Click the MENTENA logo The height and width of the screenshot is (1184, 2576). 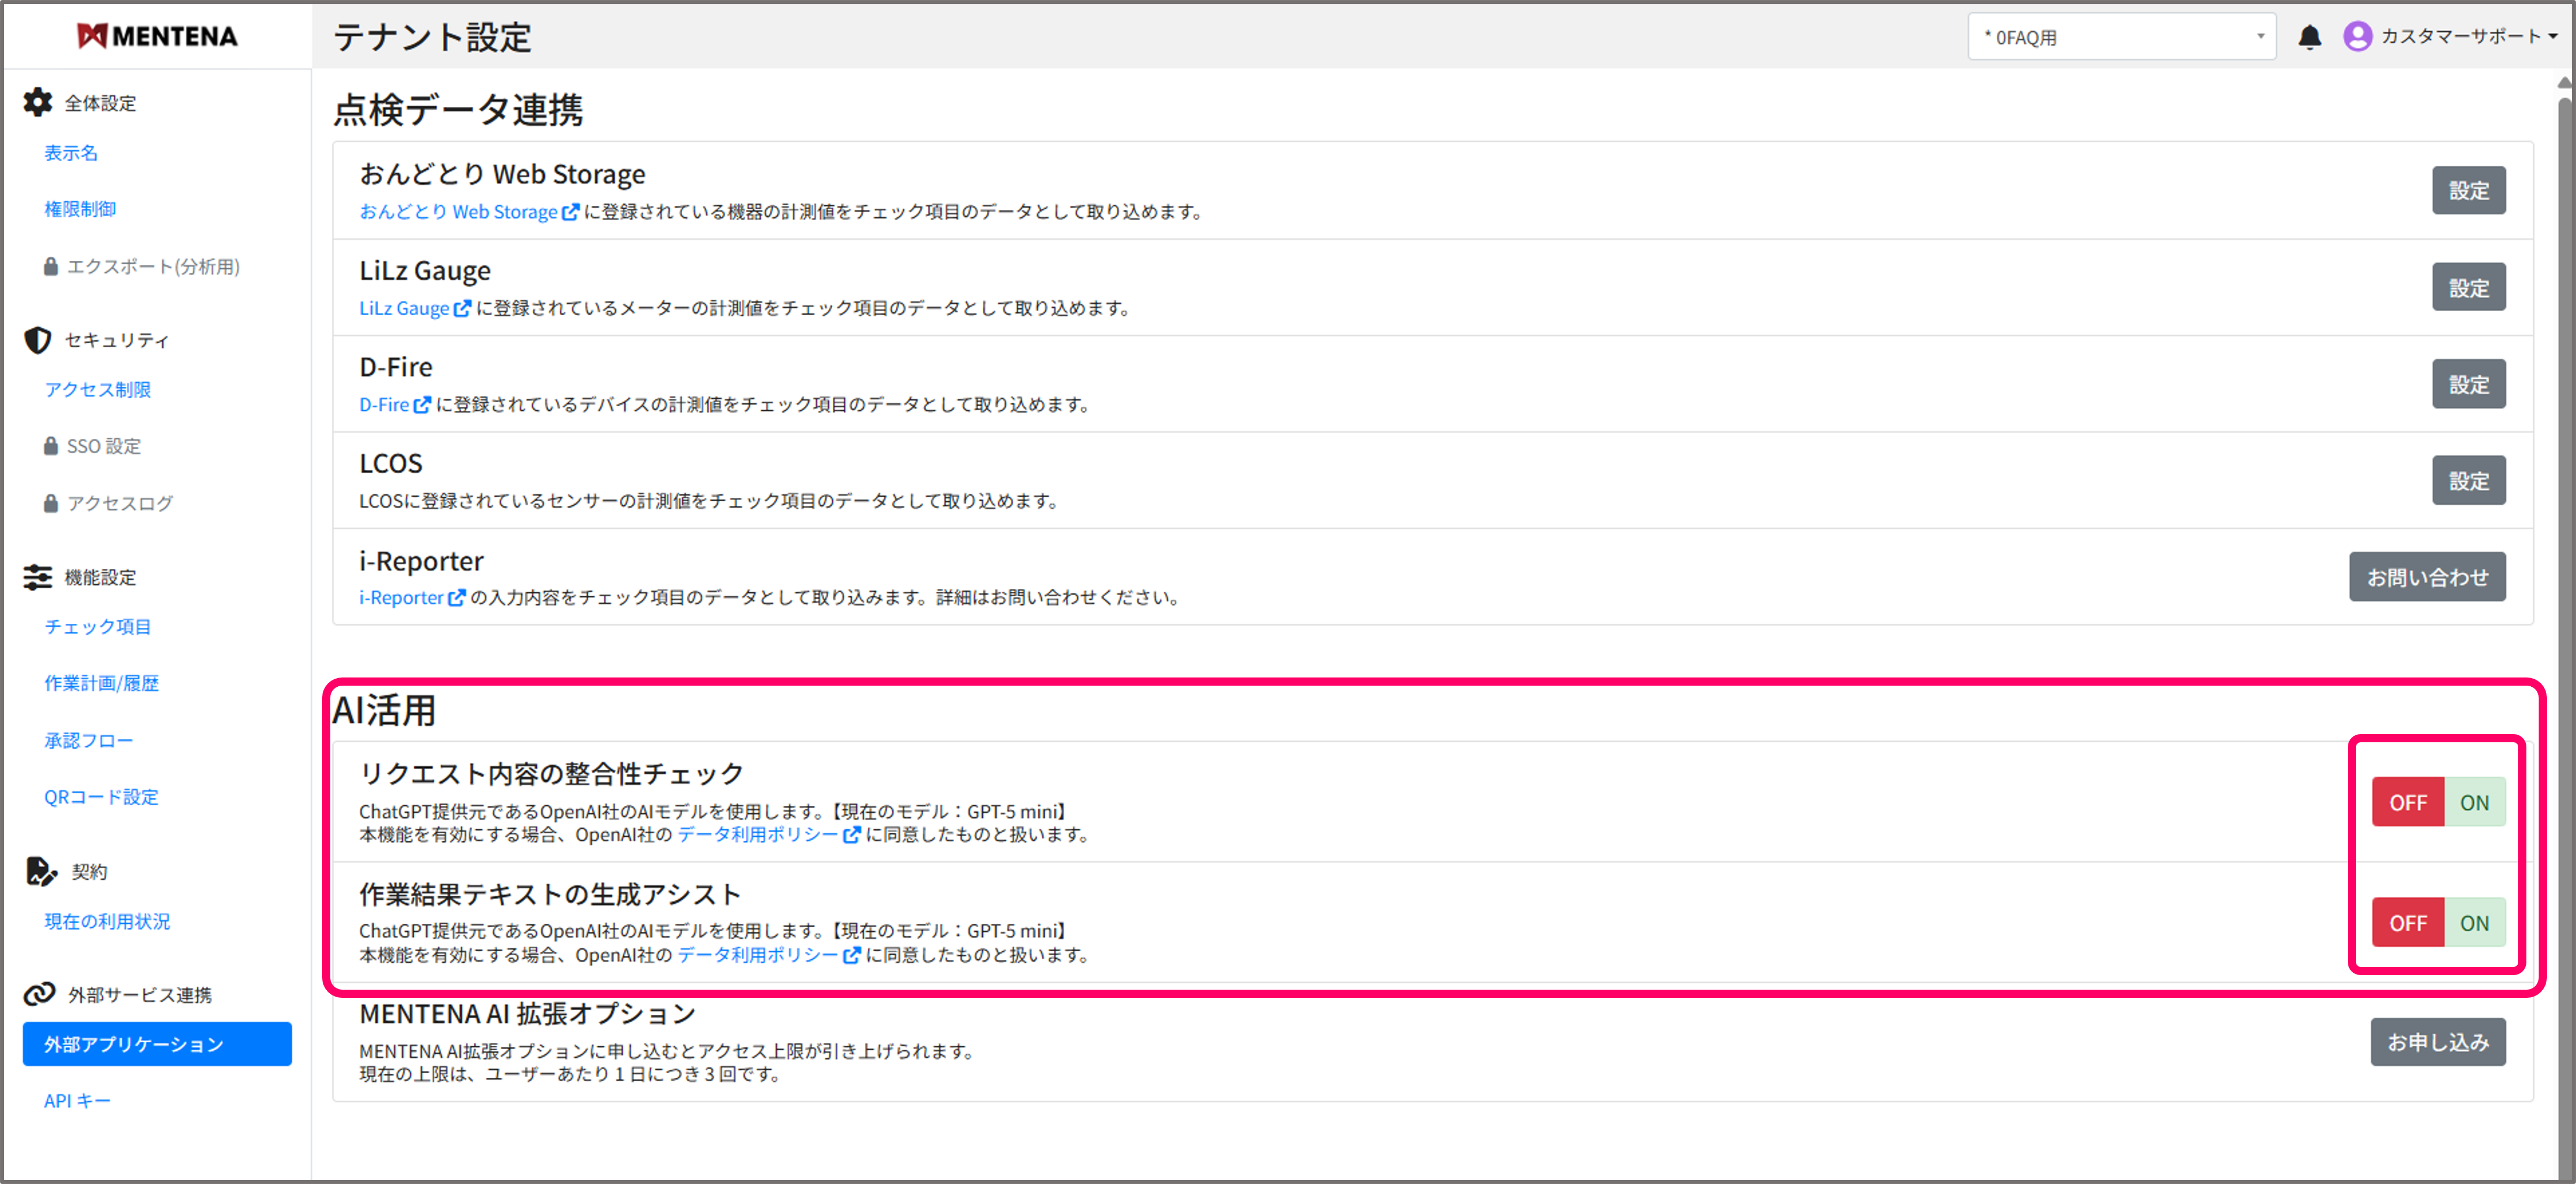click(157, 36)
